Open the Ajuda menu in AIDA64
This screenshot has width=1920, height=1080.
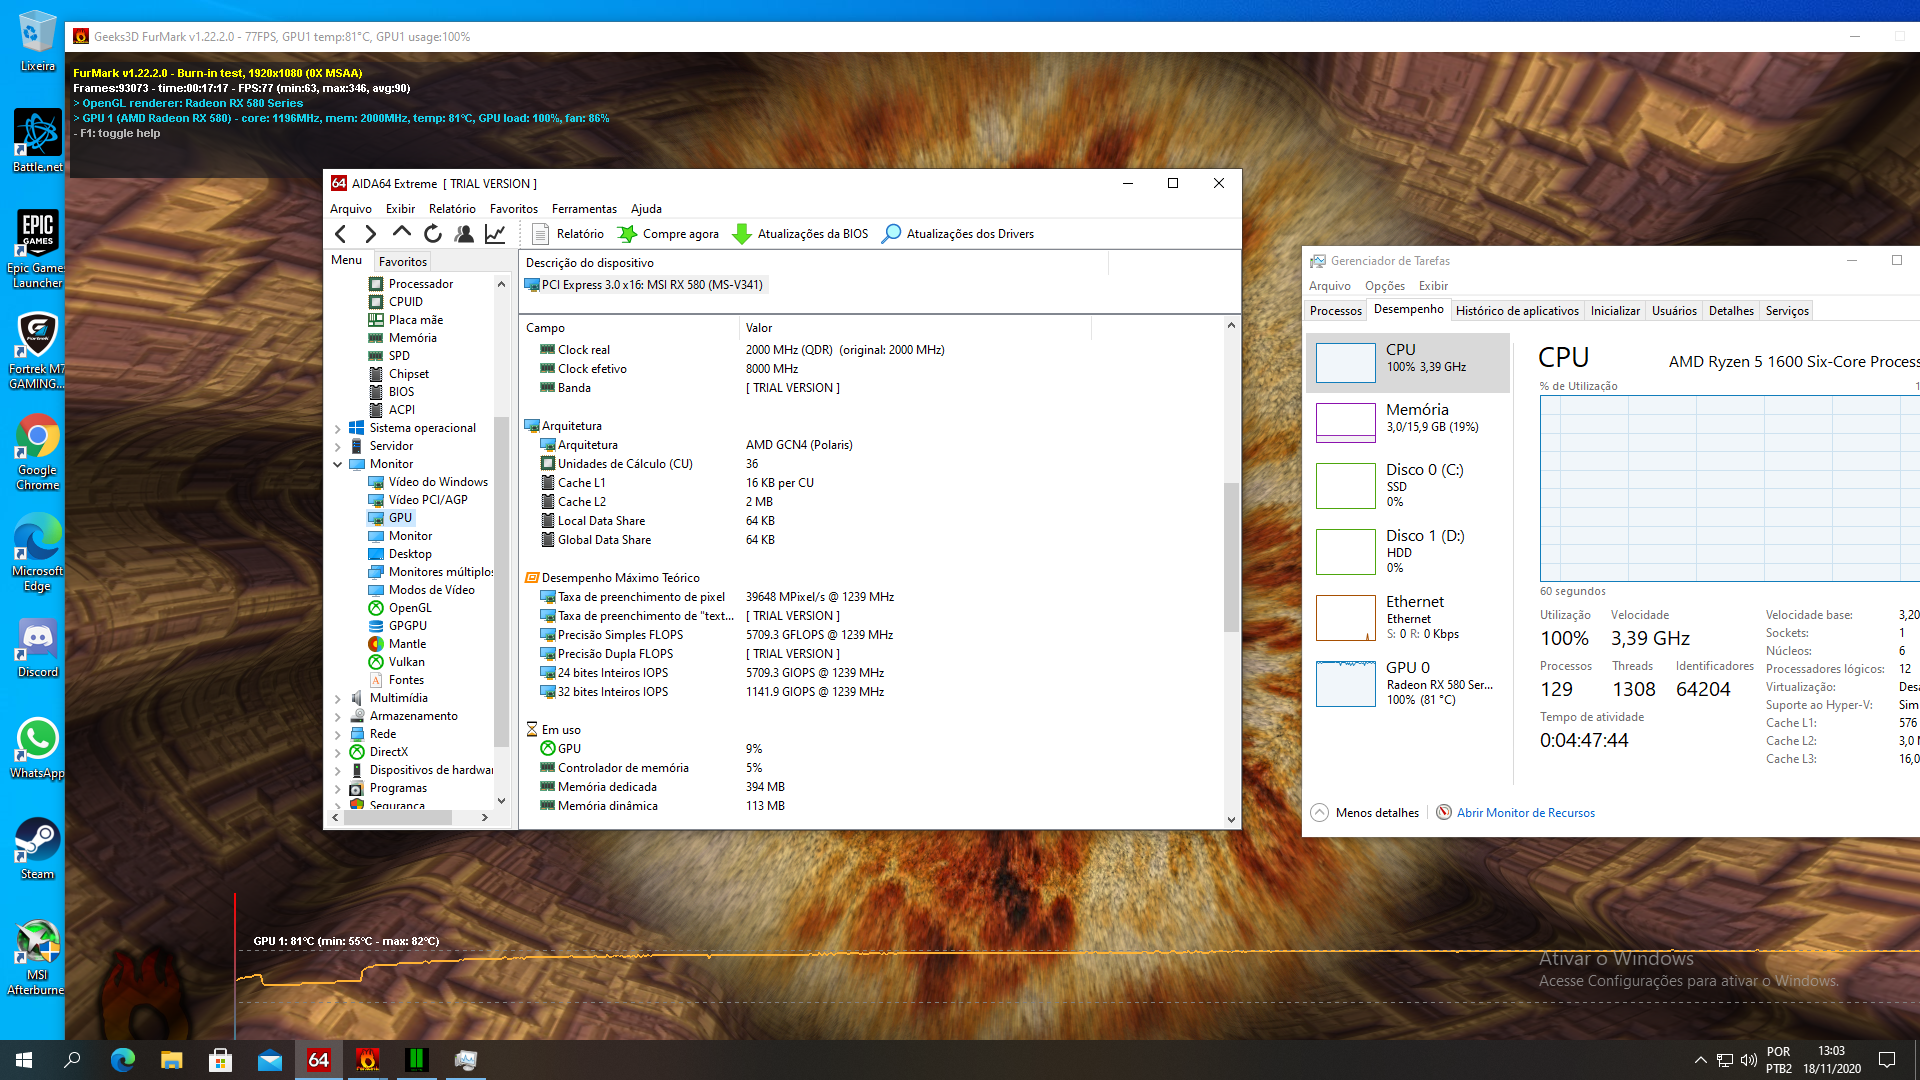[646, 209]
